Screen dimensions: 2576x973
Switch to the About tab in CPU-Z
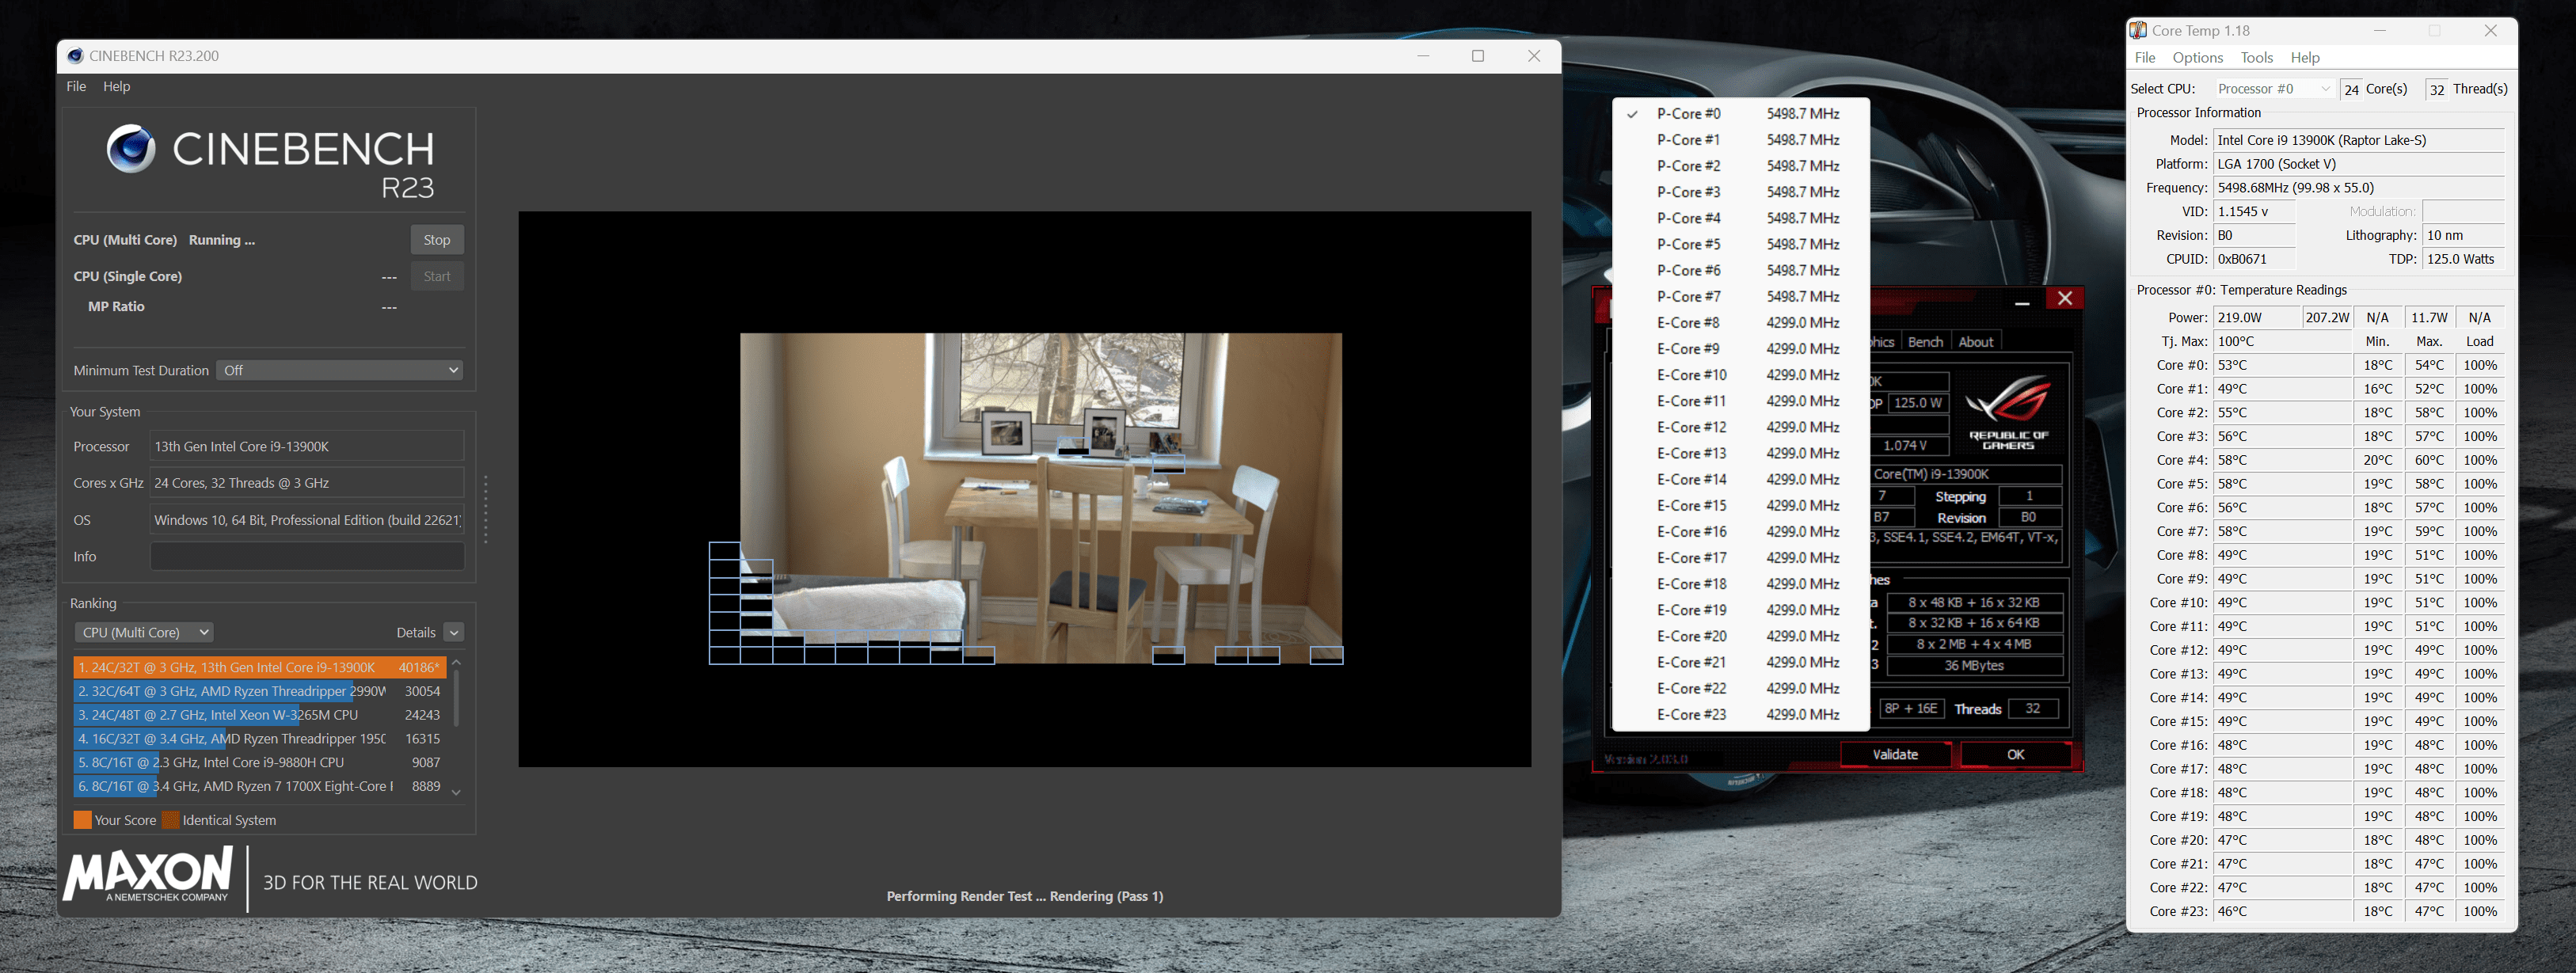(1976, 342)
